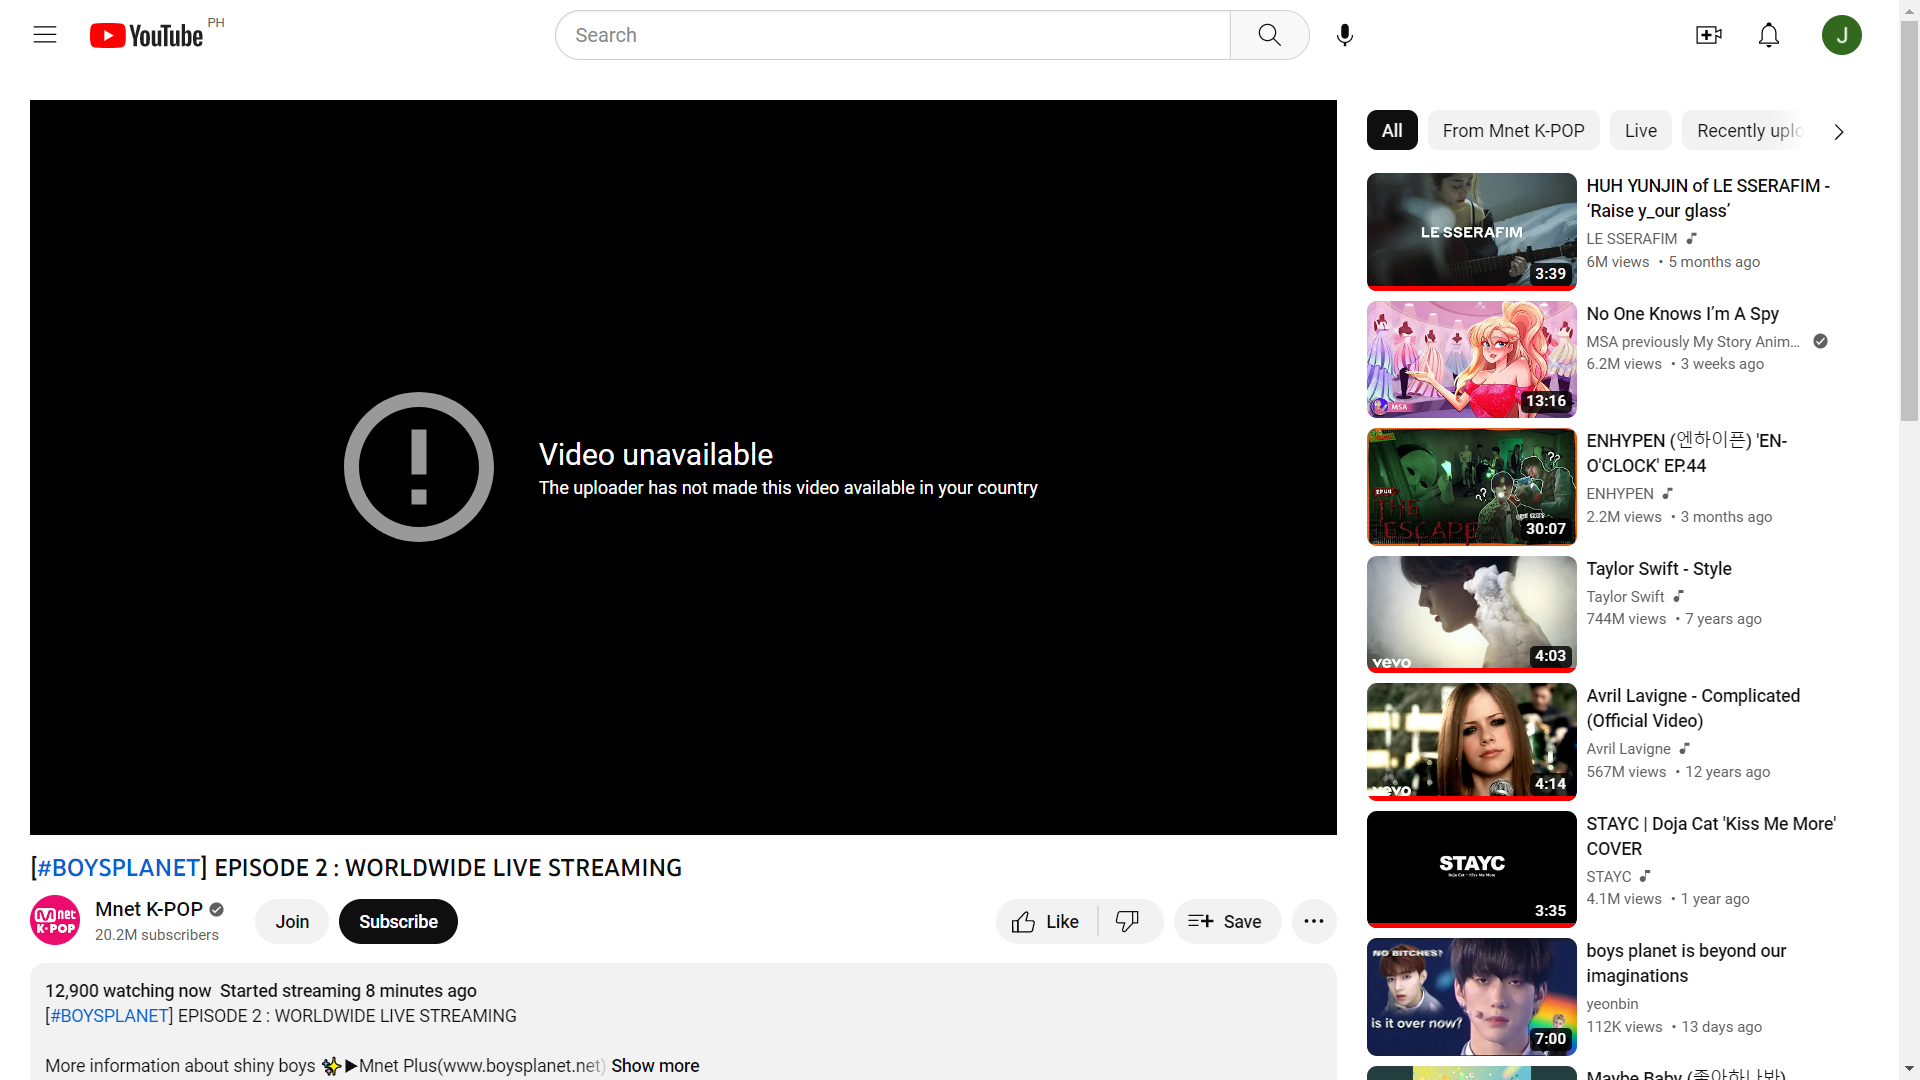Select From Mnet K-POP chip
The width and height of the screenshot is (1920, 1080).
click(x=1513, y=131)
